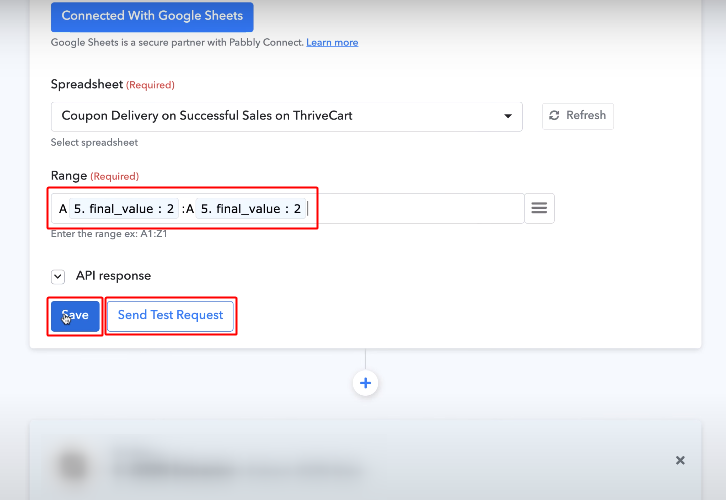Select the second '5. final_value : 2' token
Viewport: 726px width, 500px height.
pos(250,209)
